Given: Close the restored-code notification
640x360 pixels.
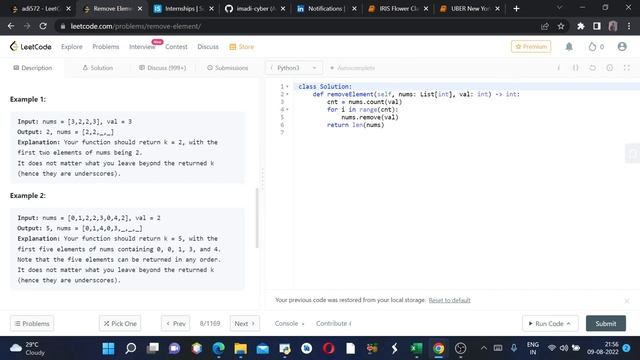Looking at the screenshot, I should [x=627, y=301].
